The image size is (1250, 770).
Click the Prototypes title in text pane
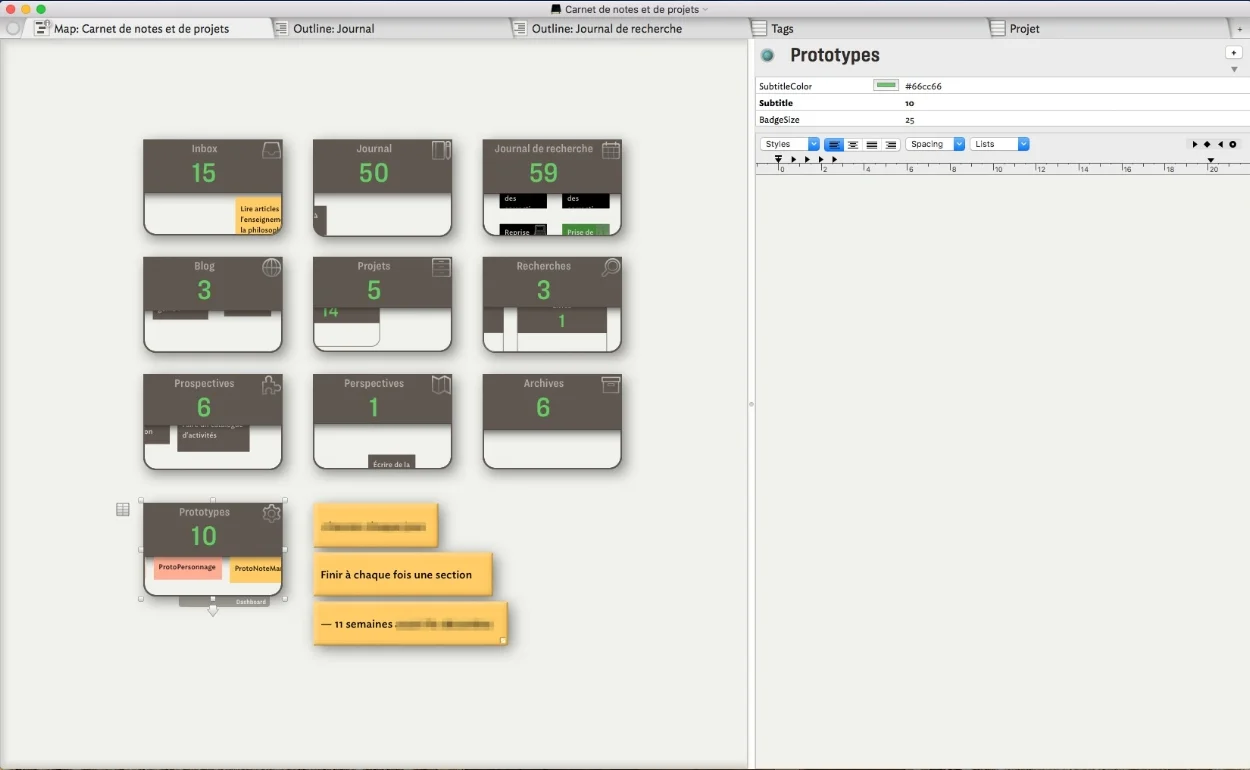[835, 56]
